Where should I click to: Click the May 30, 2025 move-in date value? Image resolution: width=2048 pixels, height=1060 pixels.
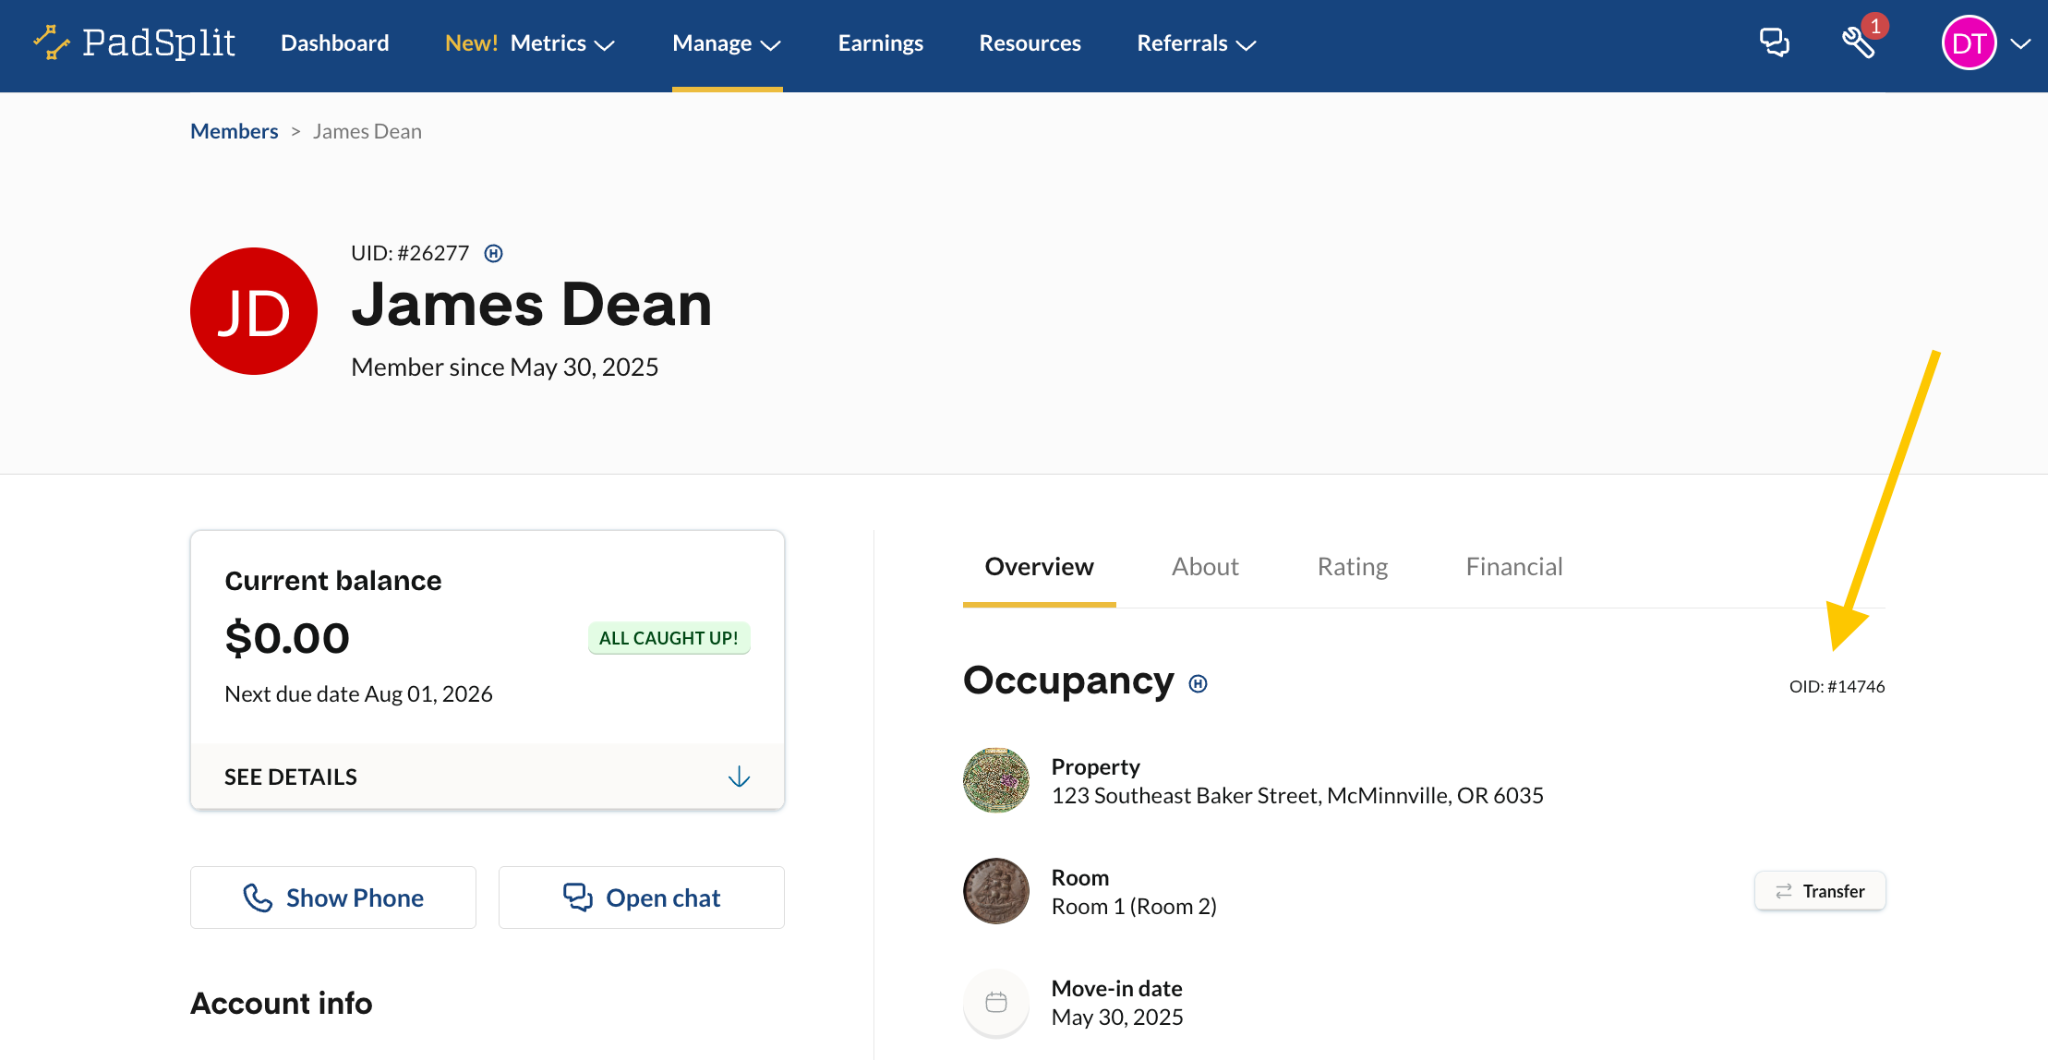click(1117, 1018)
